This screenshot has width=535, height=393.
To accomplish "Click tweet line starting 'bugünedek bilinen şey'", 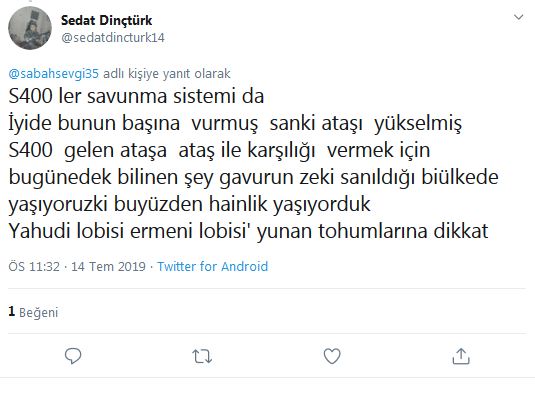I will tap(254, 177).
